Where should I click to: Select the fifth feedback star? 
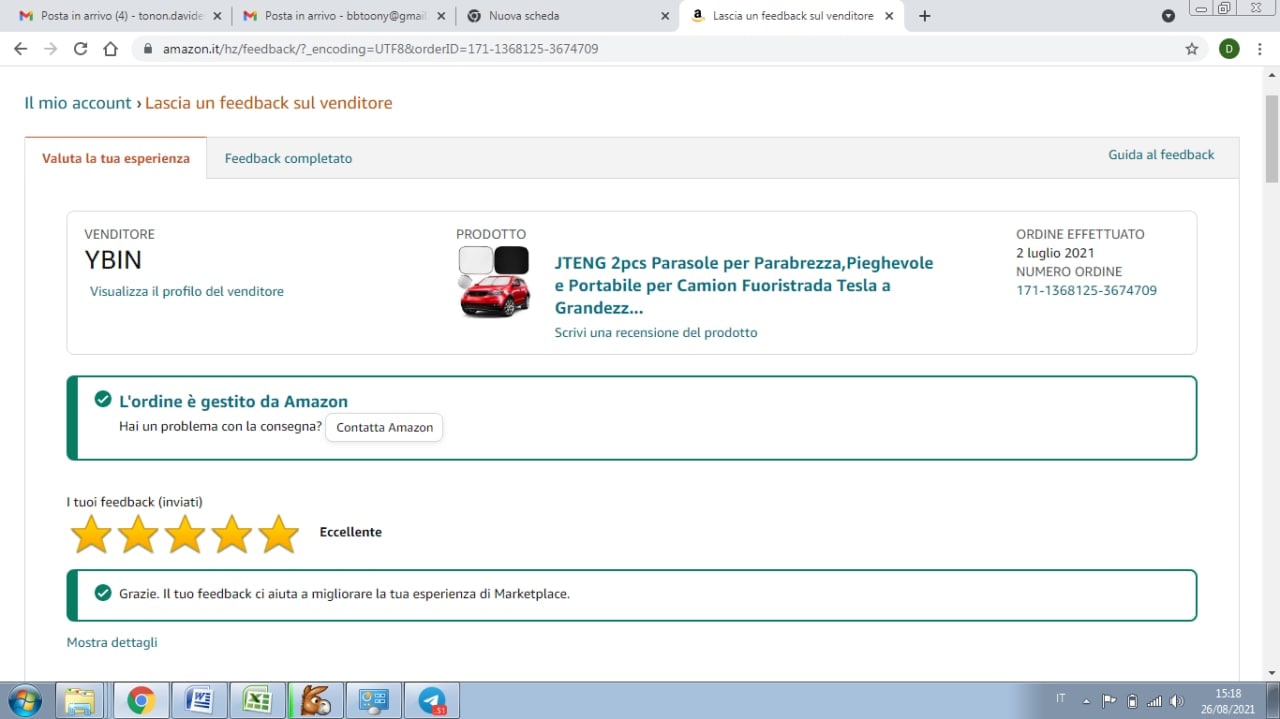pos(279,534)
